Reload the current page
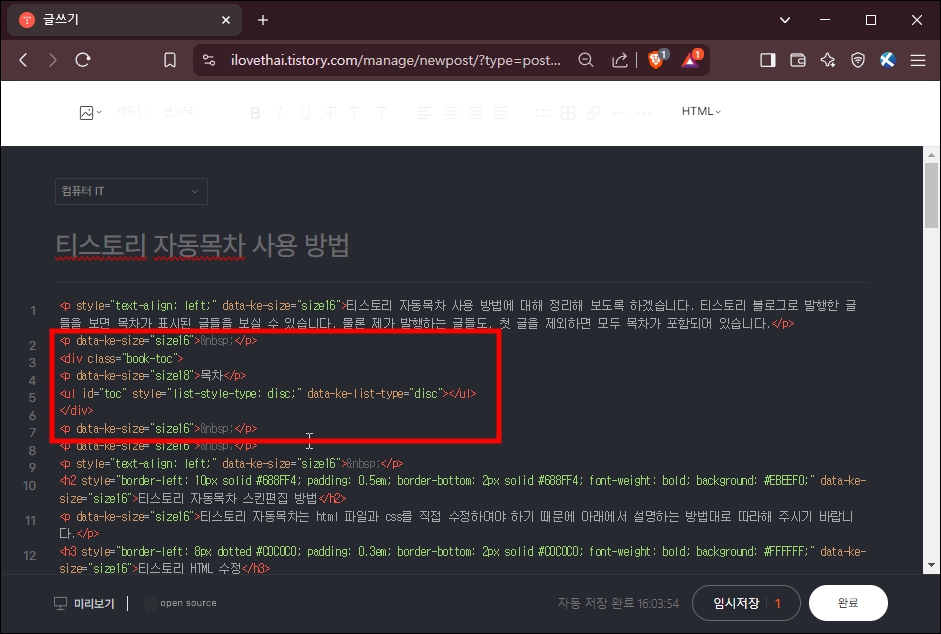This screenshot has height=634, width=941. coord(83,60)
